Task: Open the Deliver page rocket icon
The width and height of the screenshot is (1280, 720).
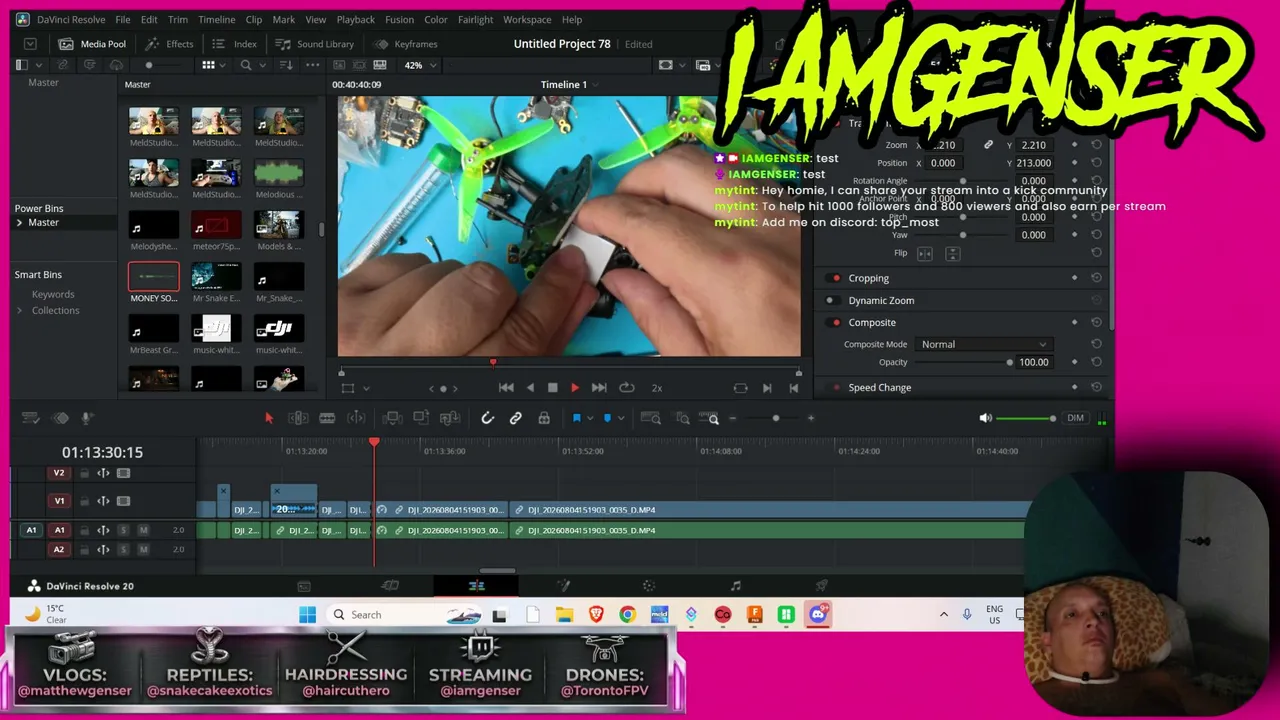Action: 821,586
